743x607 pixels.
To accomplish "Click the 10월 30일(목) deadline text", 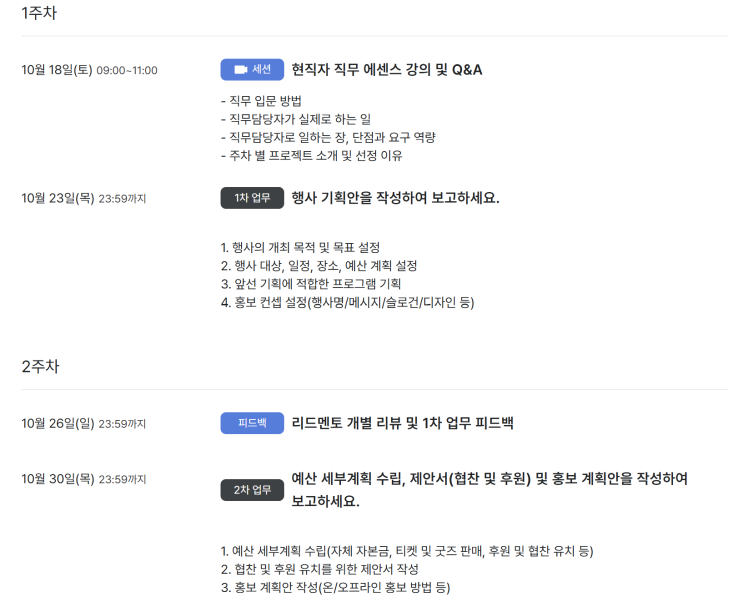I will click(x=83, y=479).
